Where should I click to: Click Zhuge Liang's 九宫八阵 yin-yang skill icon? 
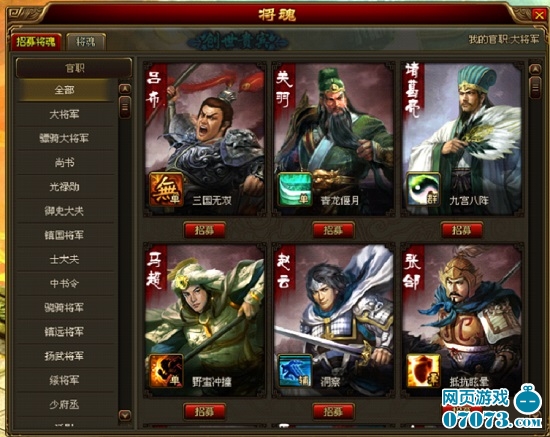pos(423,189)
